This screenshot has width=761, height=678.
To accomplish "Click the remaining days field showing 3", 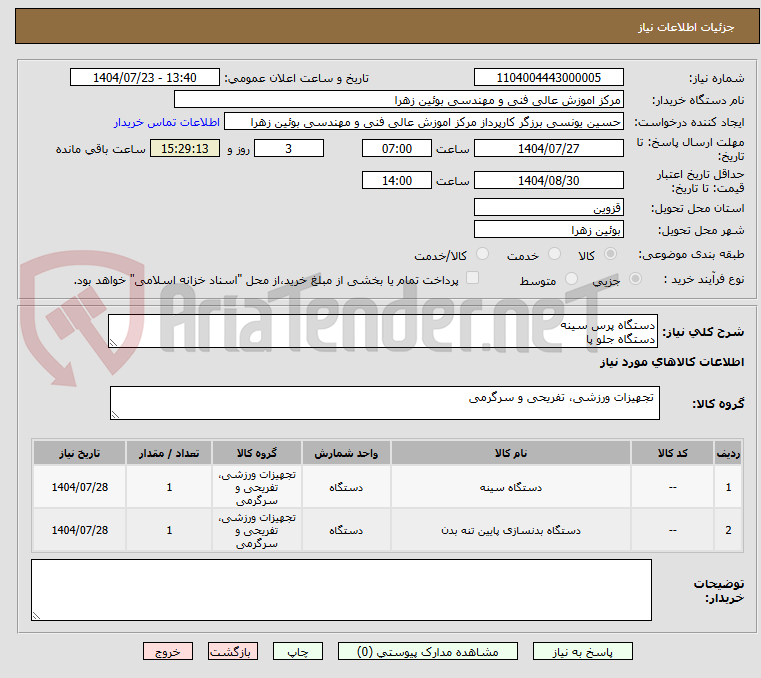I will (289, 149).
